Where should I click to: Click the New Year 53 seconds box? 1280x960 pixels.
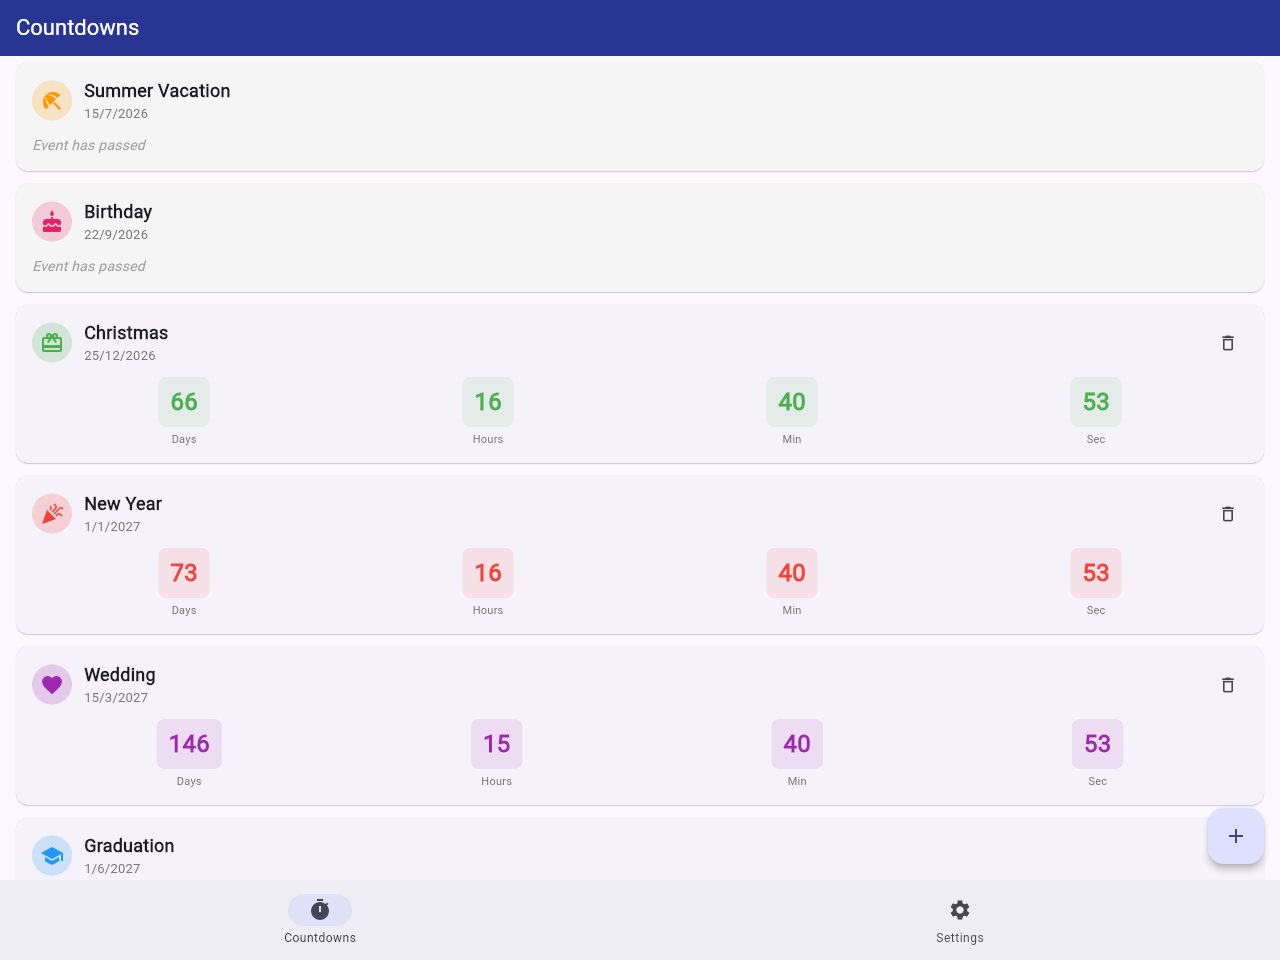[x=1096, y=573]
